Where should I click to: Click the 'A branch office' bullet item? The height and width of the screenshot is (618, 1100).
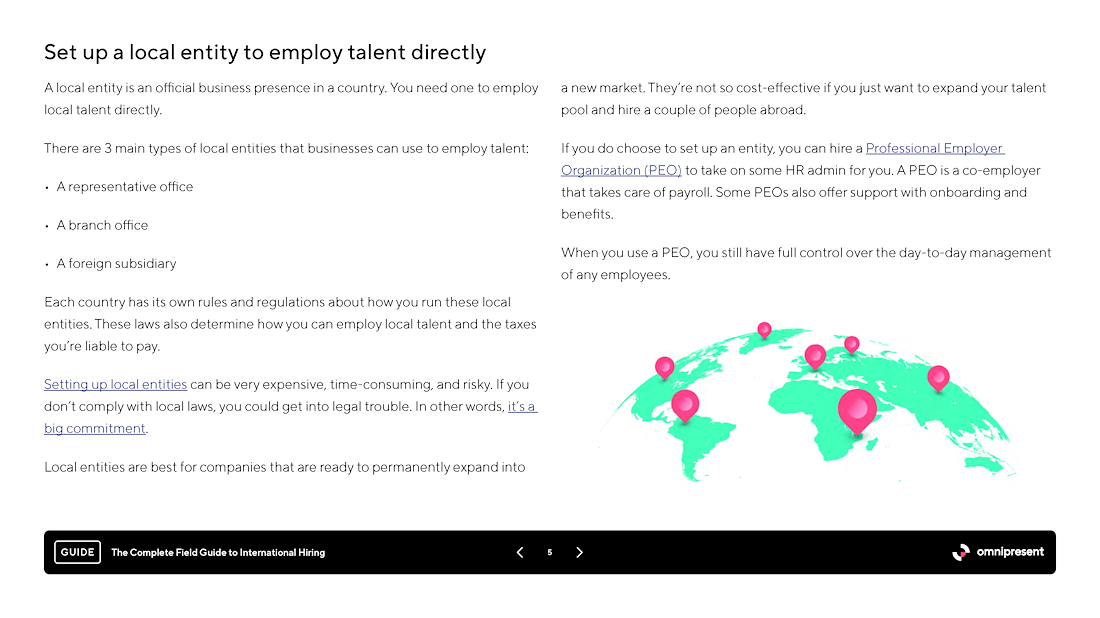point(102,225)
